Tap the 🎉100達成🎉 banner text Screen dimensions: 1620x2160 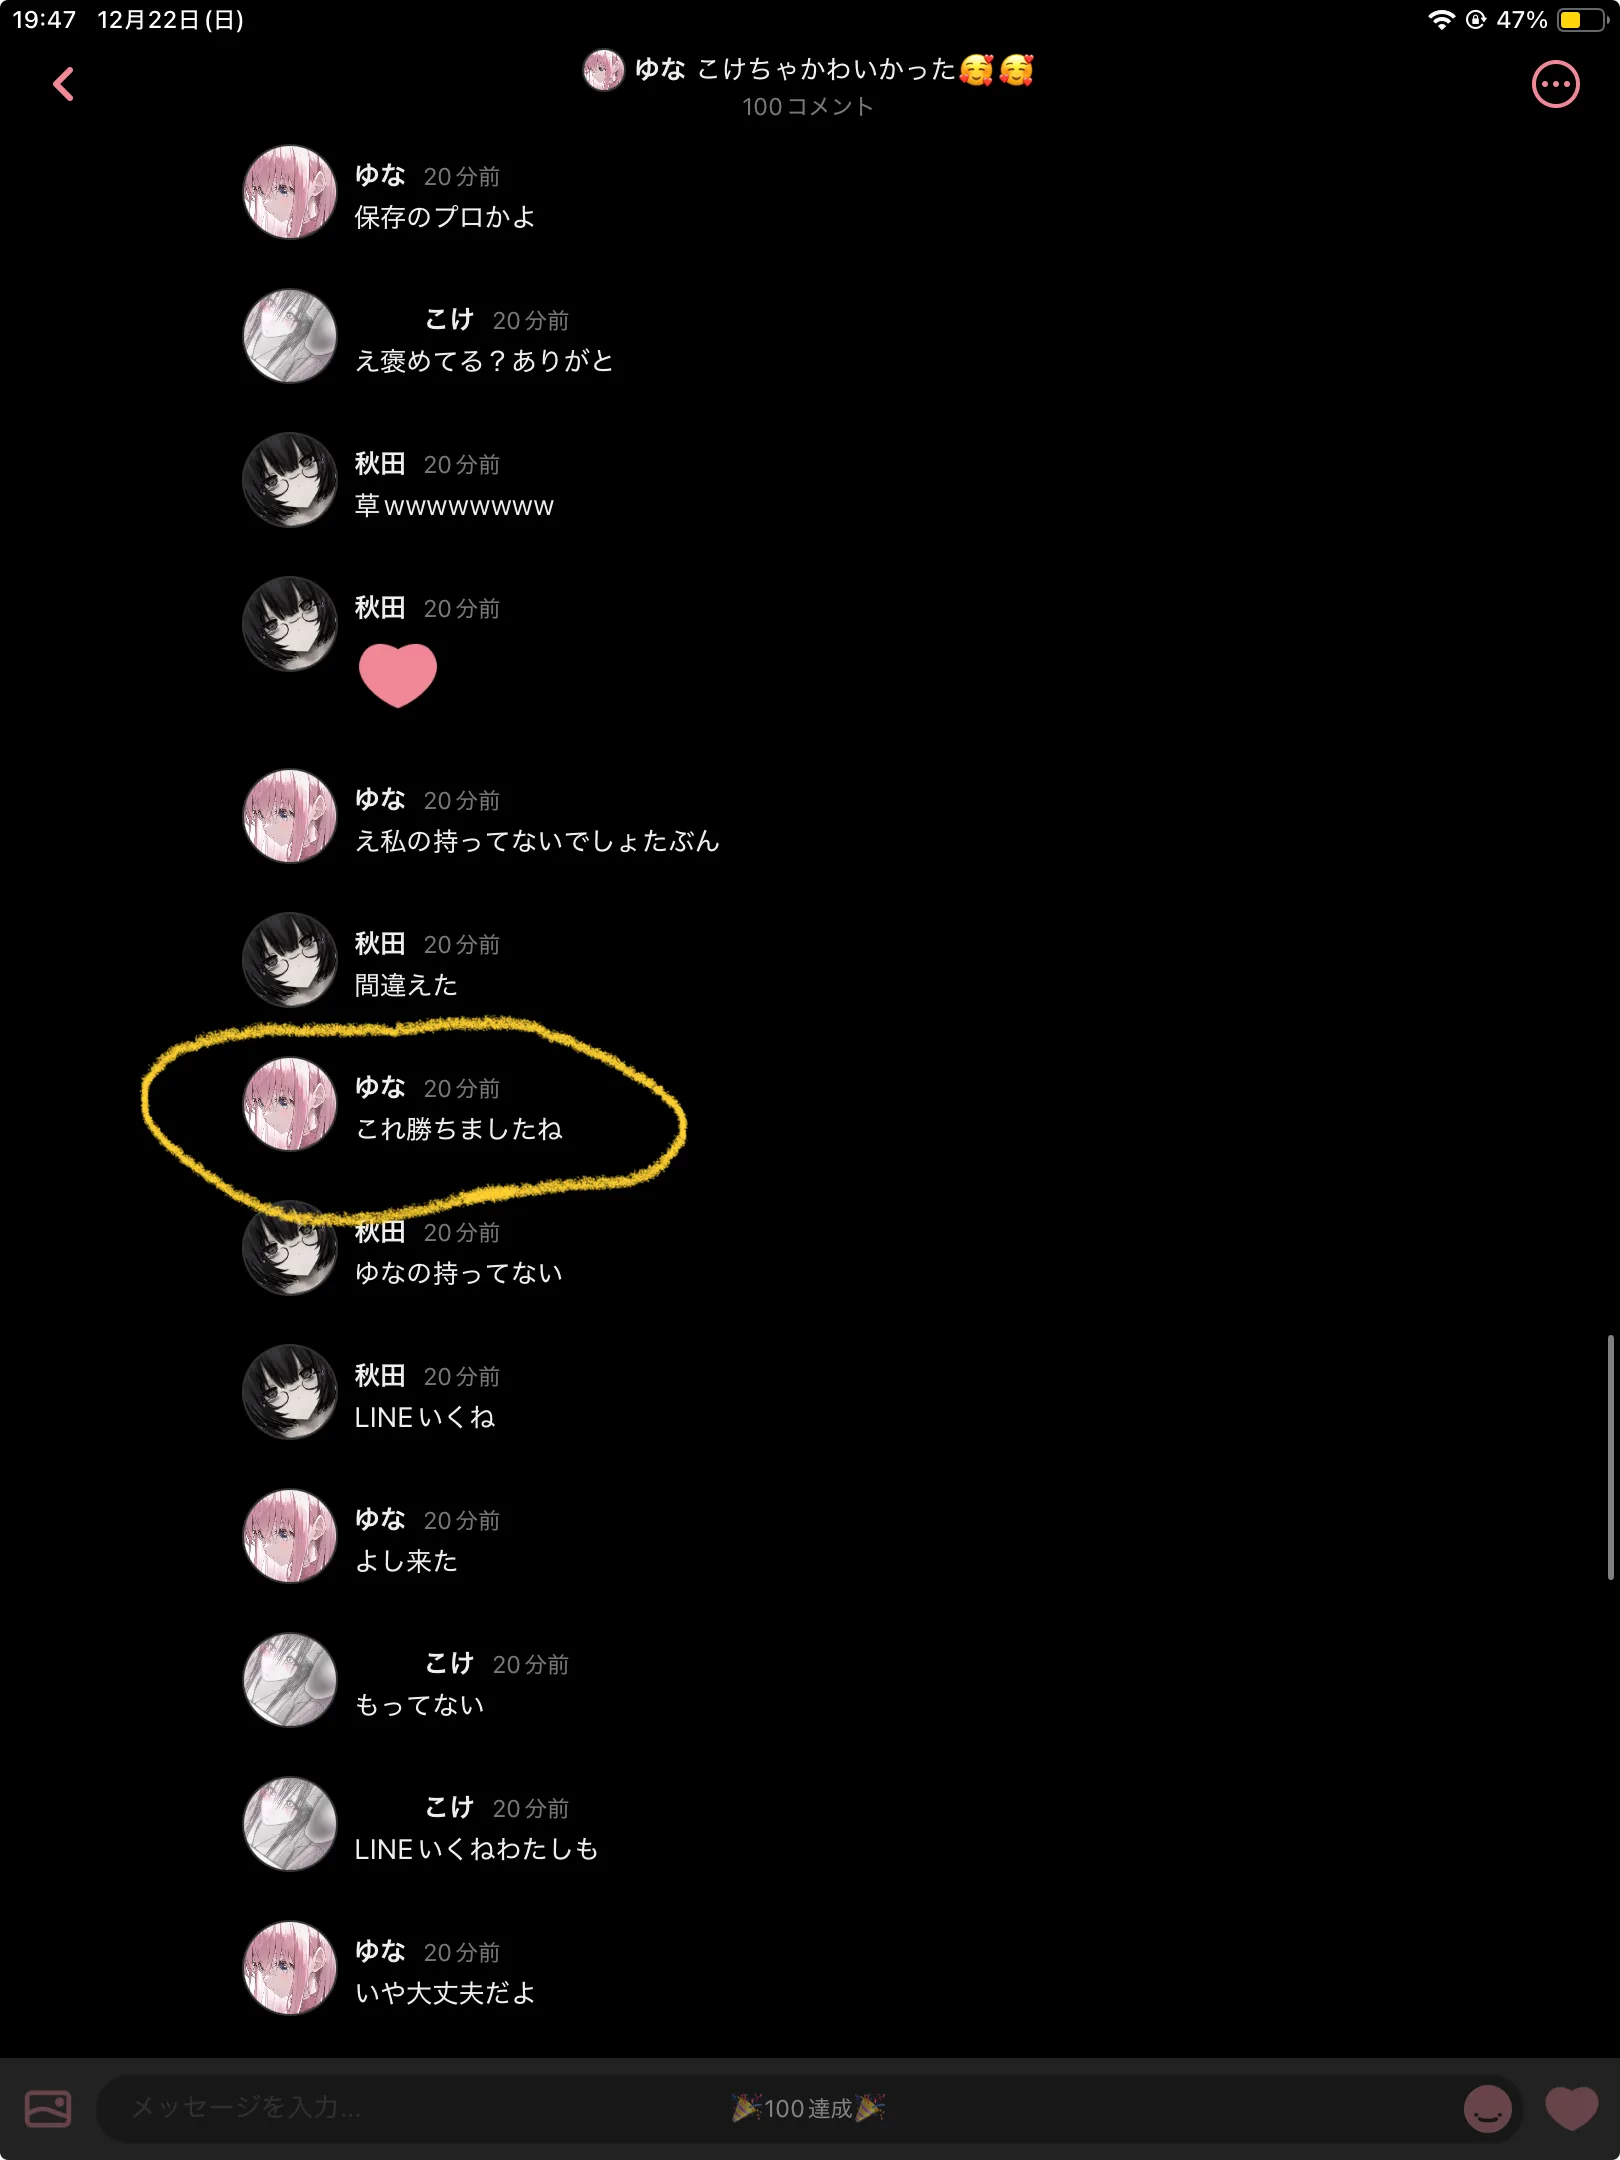click(808, 2108)
